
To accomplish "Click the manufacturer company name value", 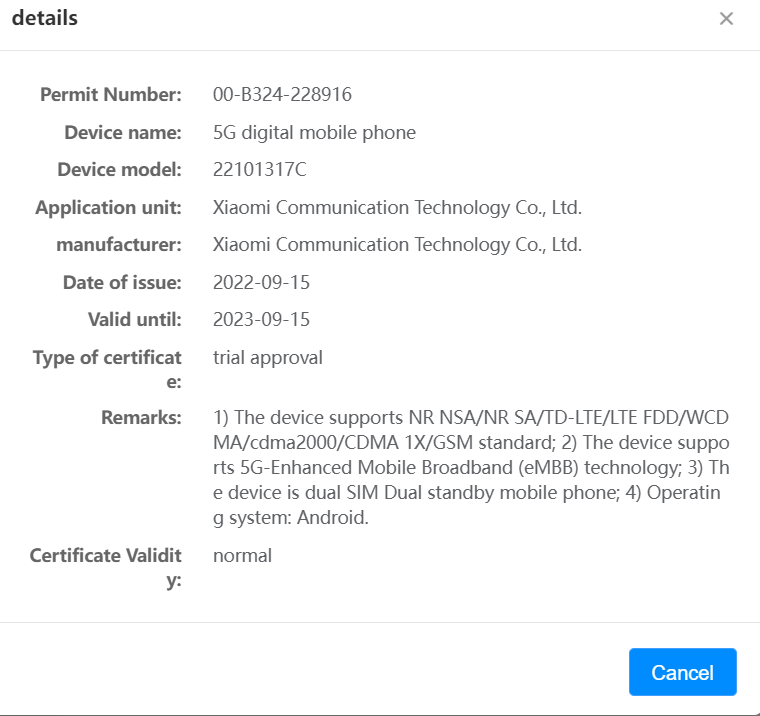I will click(x=397, y=245).
